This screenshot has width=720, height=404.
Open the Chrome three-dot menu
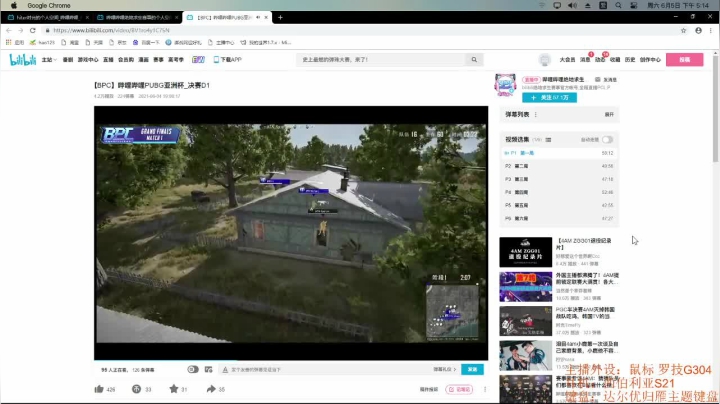pyautogui.click(x=711, y=30)
